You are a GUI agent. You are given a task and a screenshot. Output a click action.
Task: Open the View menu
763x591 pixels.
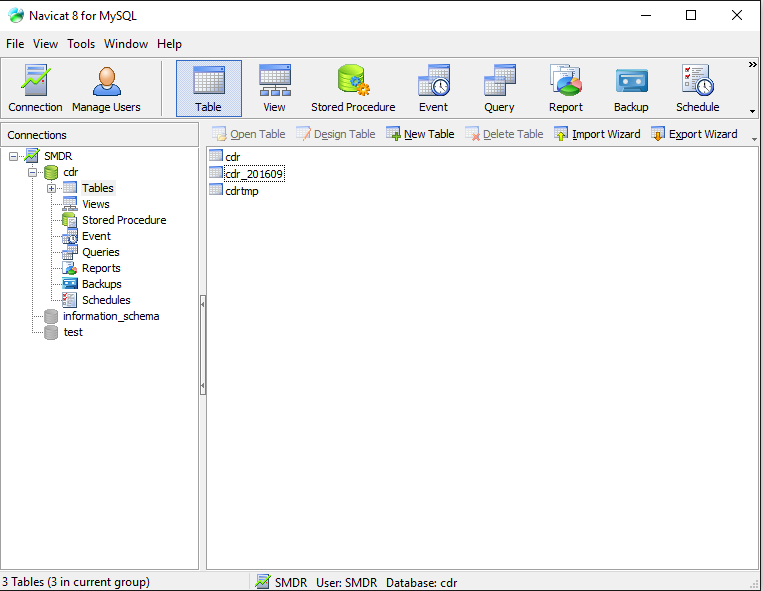point(45,44)
